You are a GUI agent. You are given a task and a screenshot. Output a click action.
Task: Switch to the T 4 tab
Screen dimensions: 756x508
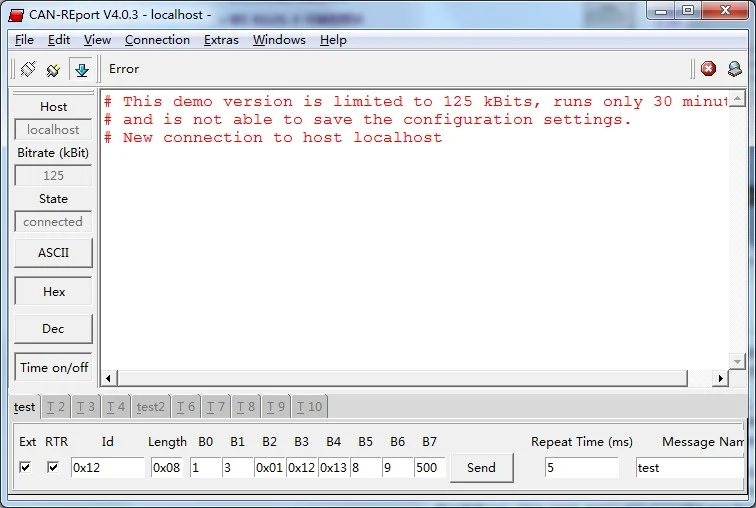(116, 407)
